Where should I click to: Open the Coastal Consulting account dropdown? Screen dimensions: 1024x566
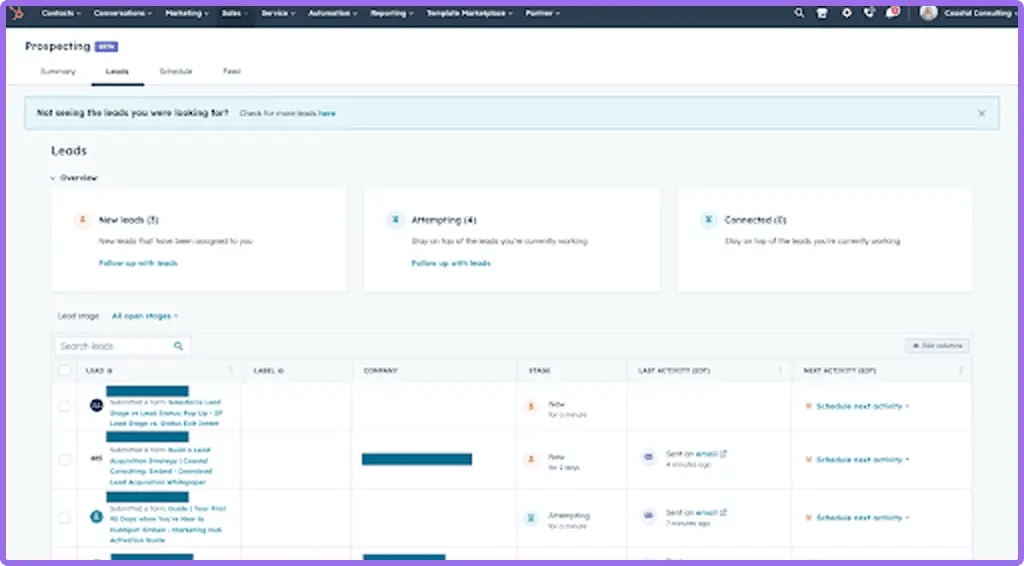point(980,13)
